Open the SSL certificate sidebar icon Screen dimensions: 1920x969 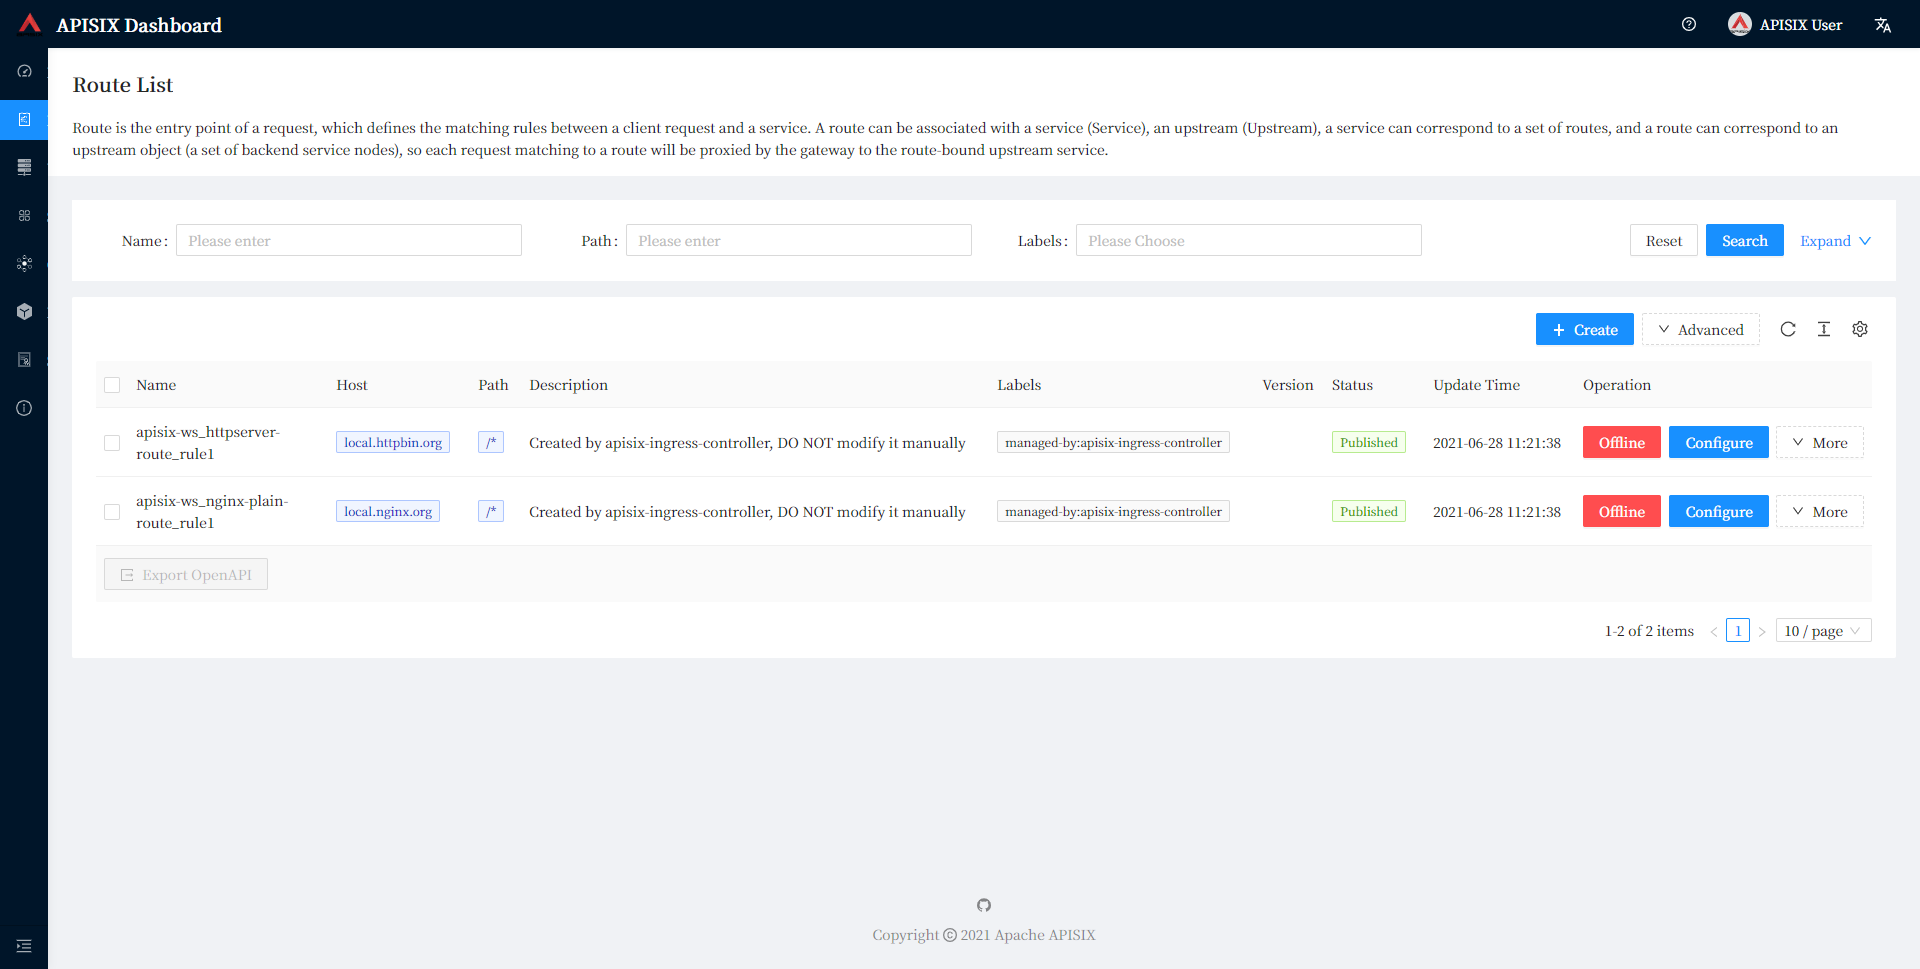tap(24, 359)
